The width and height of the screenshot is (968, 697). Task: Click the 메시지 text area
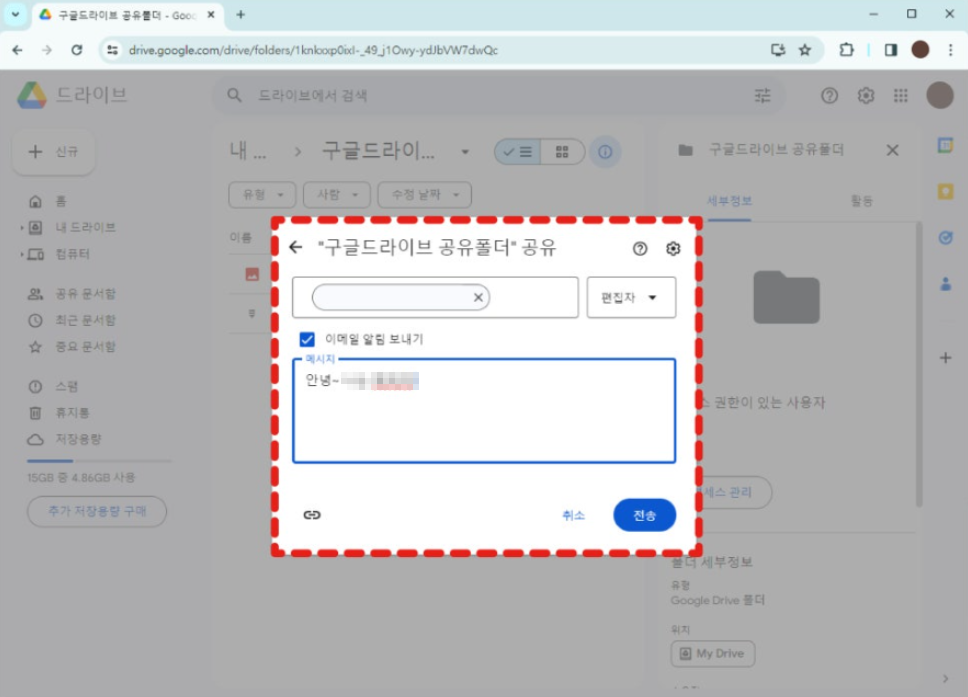pos(484,411)
